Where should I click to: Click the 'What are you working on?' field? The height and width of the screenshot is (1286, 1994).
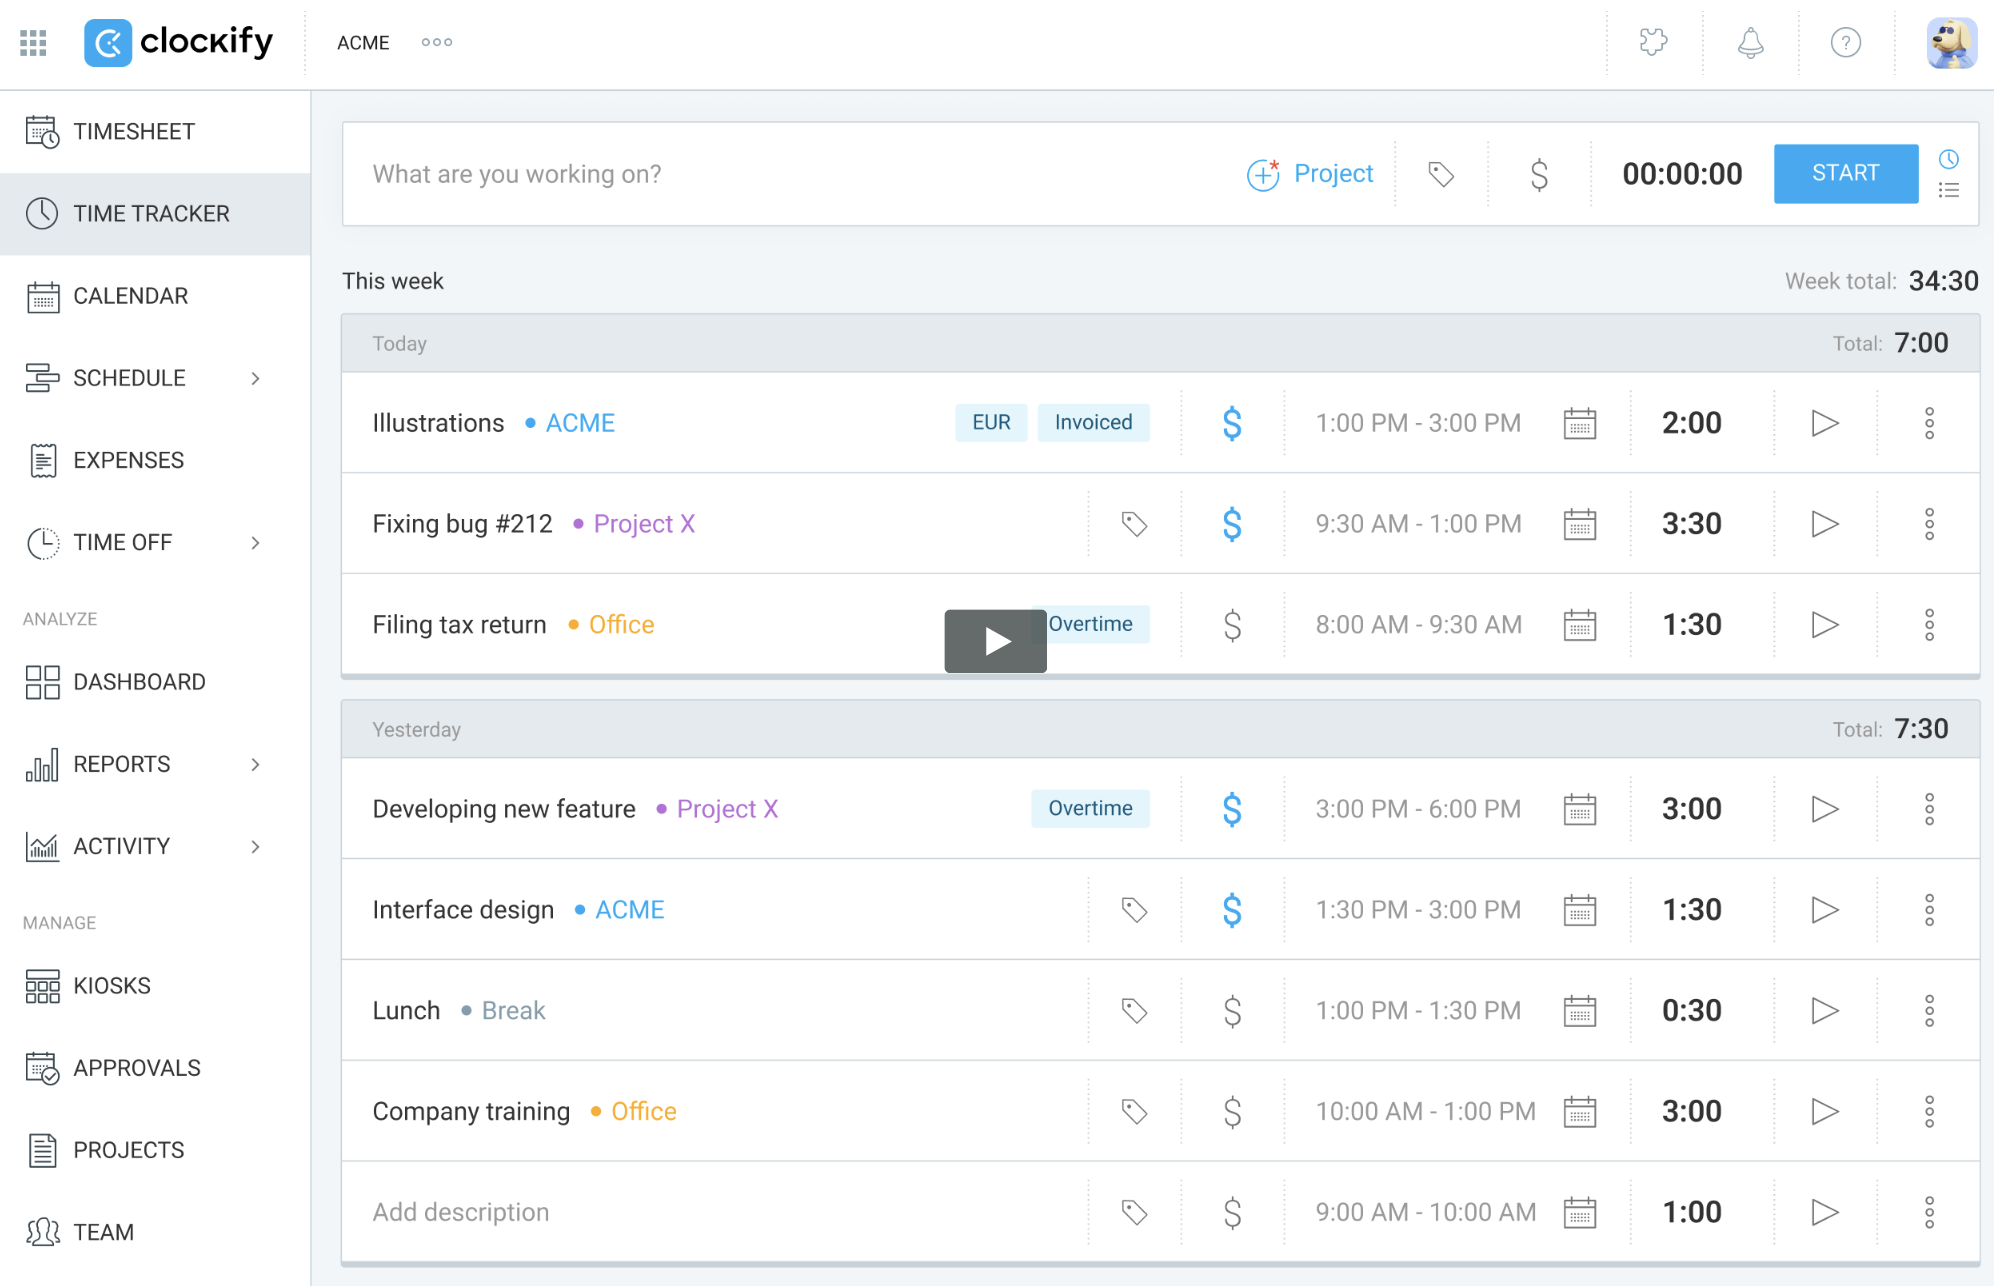click(x=780, y=174)
